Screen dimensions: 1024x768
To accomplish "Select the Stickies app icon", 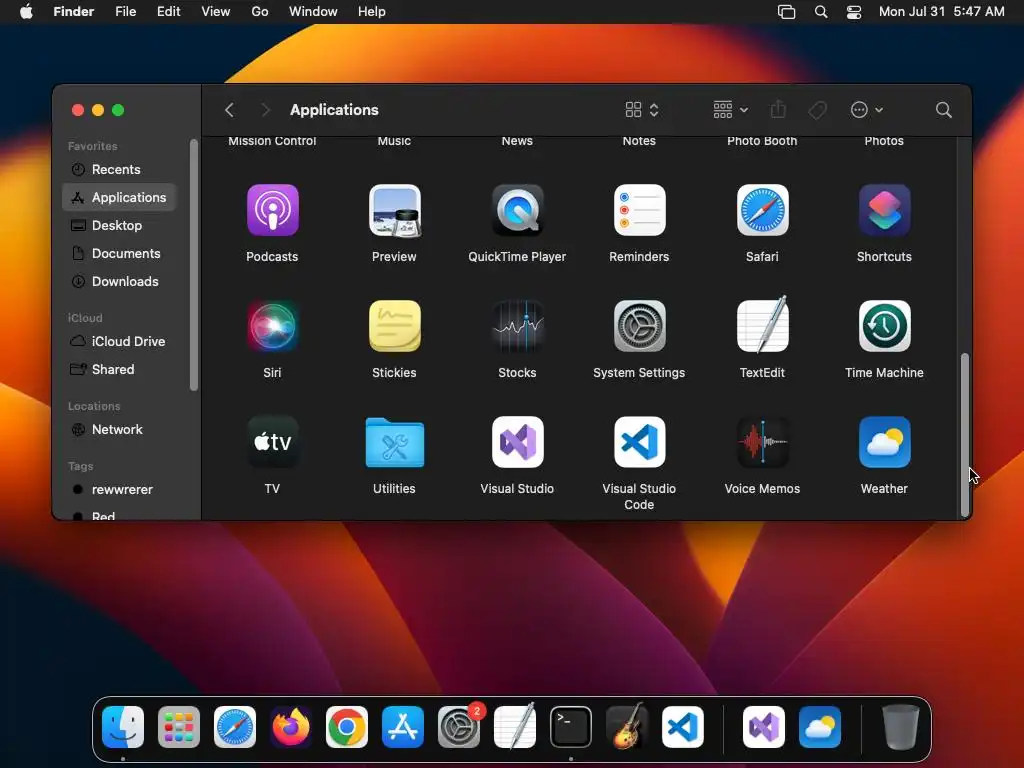I will click(394, 326).
